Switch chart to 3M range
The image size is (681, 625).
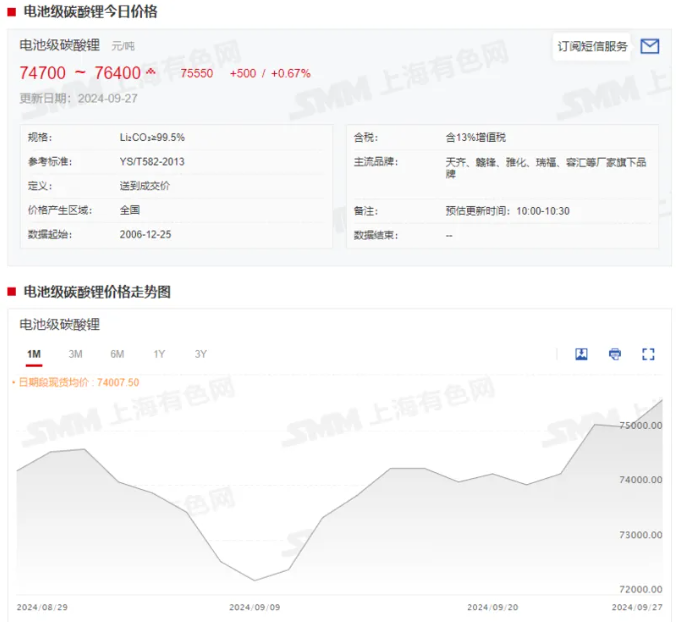point(75,354)
